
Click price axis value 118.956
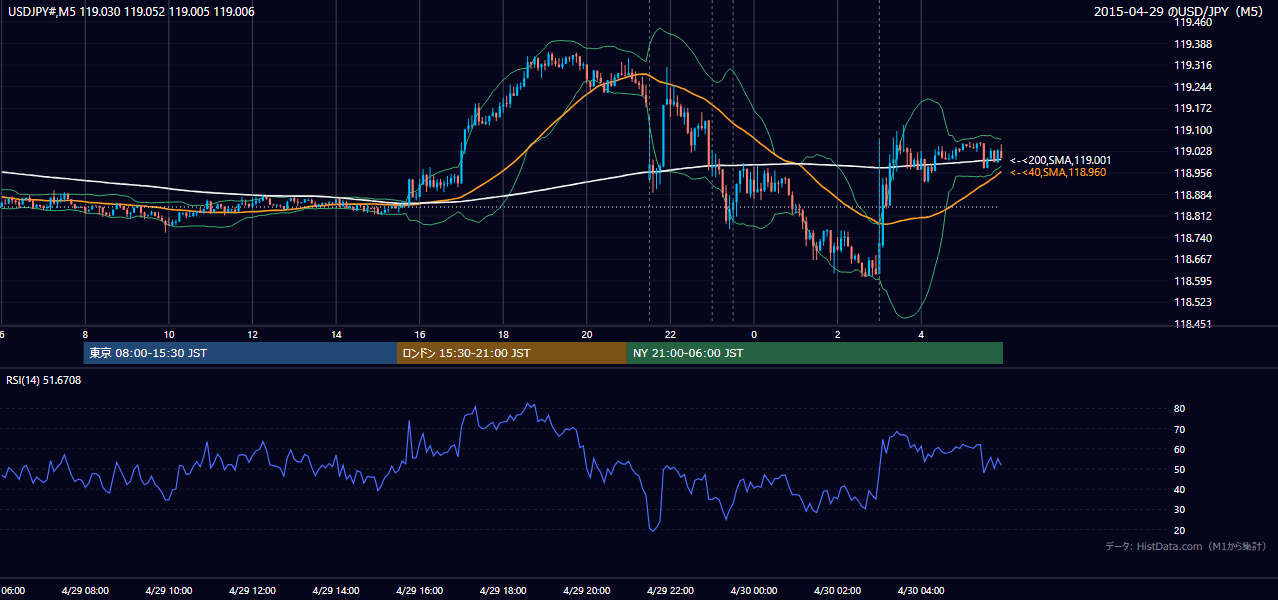coord(1192,173)
